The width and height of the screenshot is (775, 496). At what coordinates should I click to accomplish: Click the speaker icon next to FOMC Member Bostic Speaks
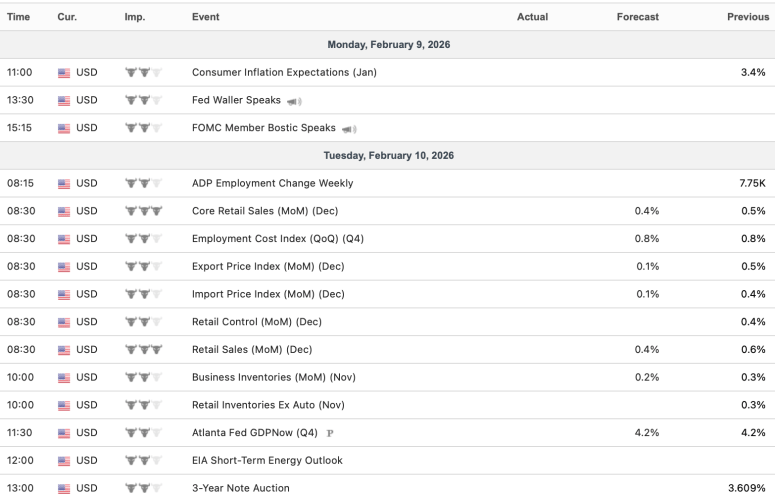[349, 129]
